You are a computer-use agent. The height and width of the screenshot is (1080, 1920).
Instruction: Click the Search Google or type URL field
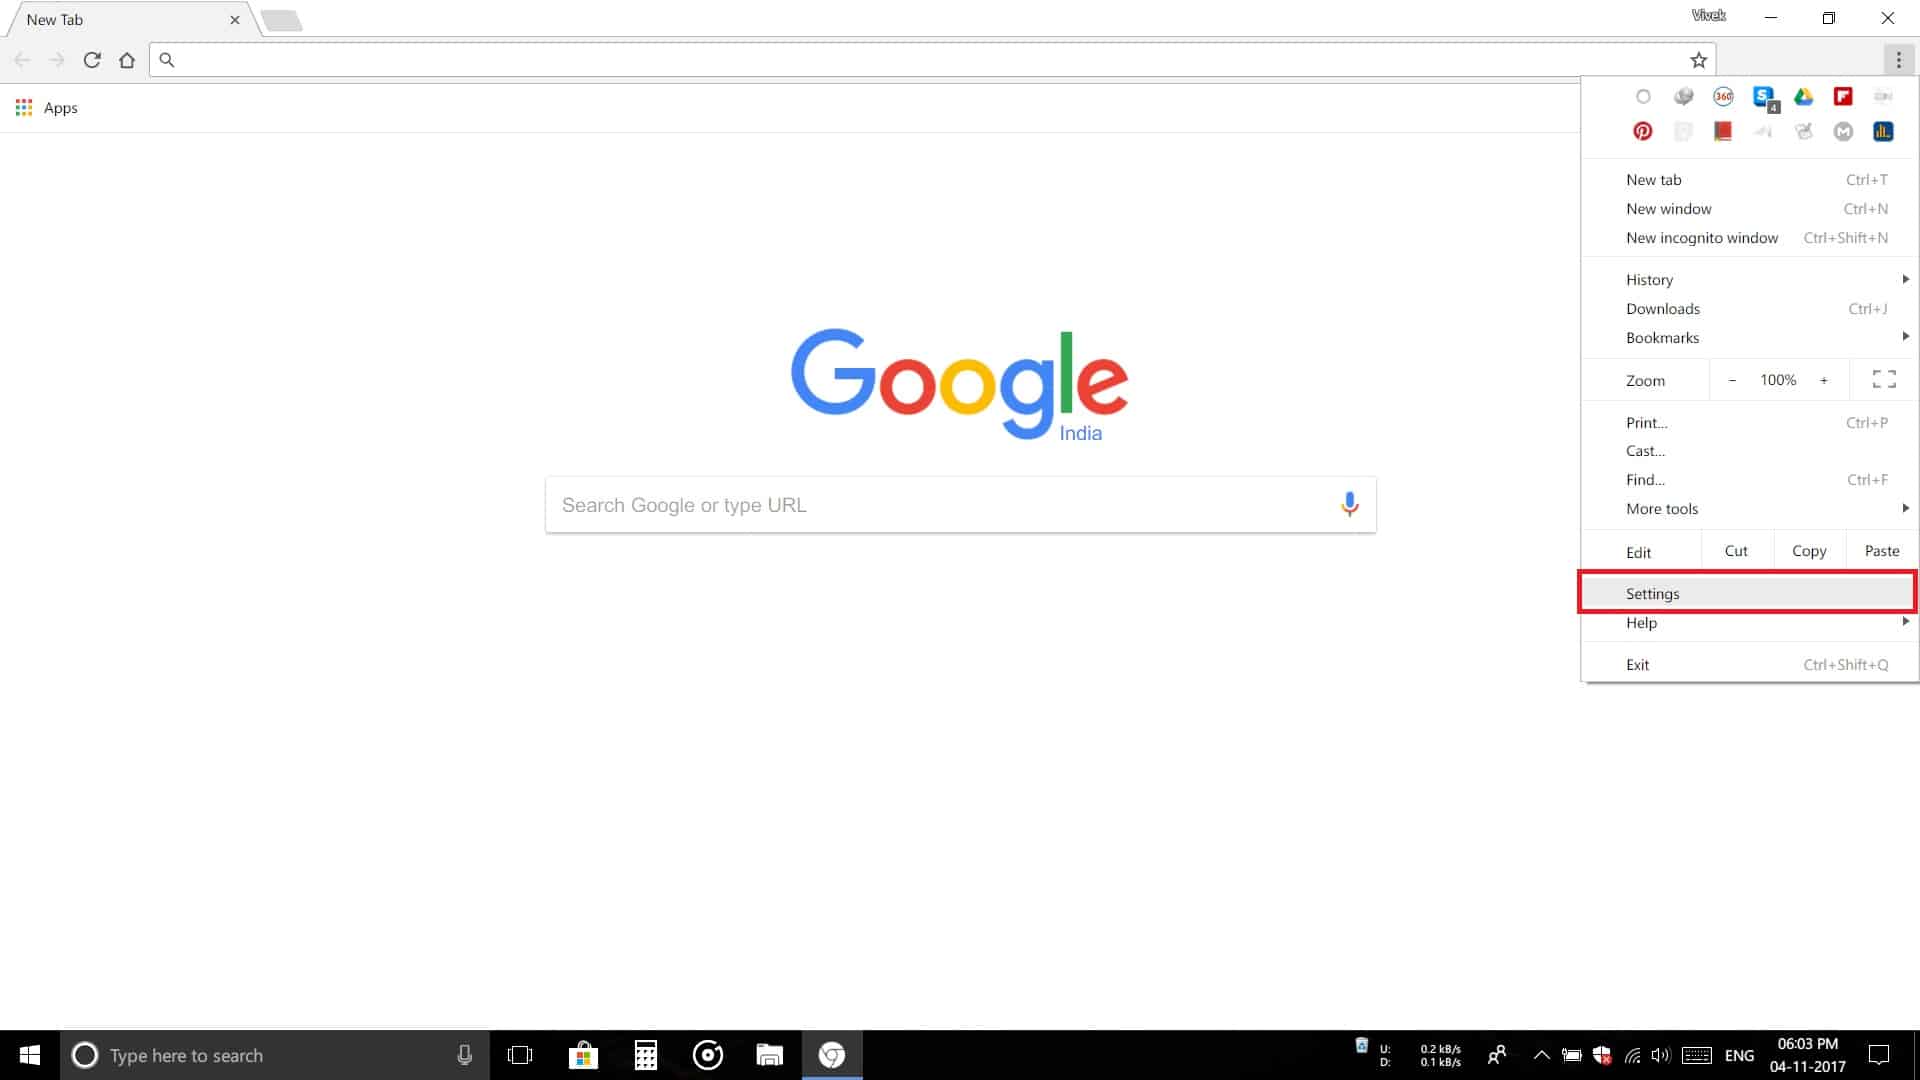tap(960, 504)
